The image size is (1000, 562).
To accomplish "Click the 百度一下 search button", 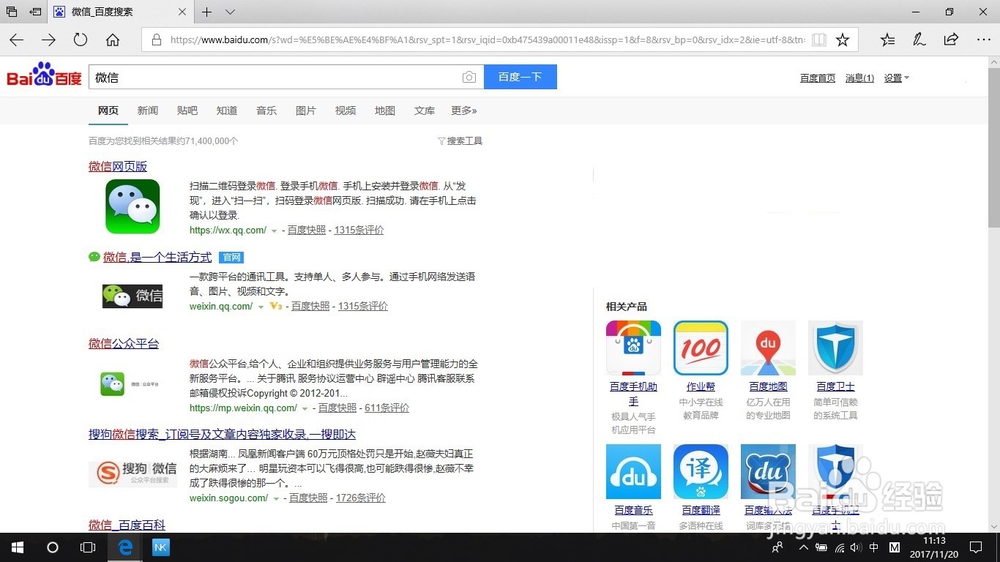I will coord(520,77).
